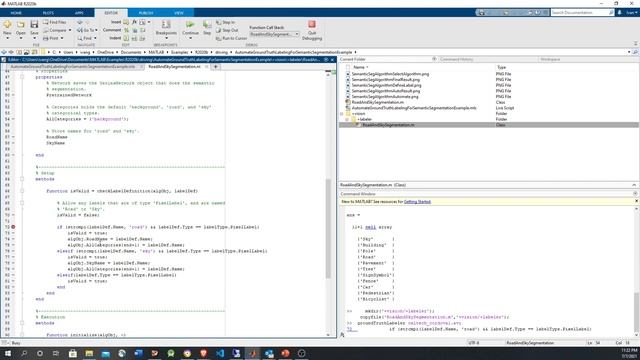Click the editor vertical scrollbar thumb

click(x=328, y=229)
